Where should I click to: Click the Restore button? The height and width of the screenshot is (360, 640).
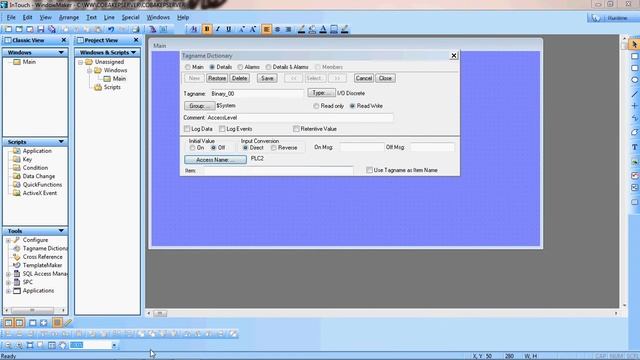(217, 78)
